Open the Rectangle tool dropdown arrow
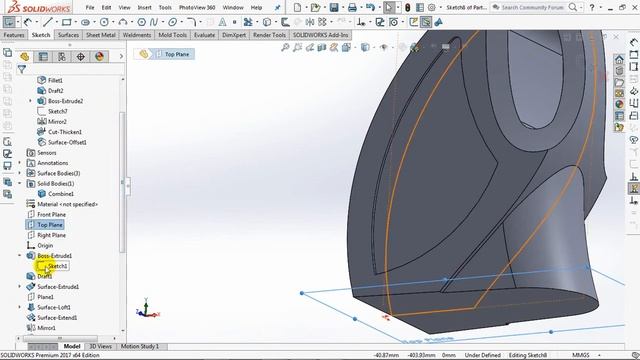Screen dimensions: 640x360 coord(75,22)
